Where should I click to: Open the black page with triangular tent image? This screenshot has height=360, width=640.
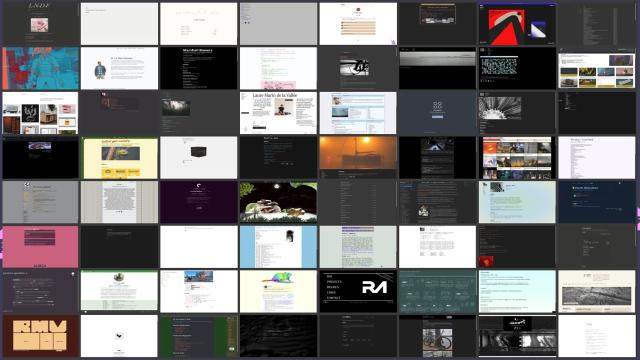tap(438, 158)
